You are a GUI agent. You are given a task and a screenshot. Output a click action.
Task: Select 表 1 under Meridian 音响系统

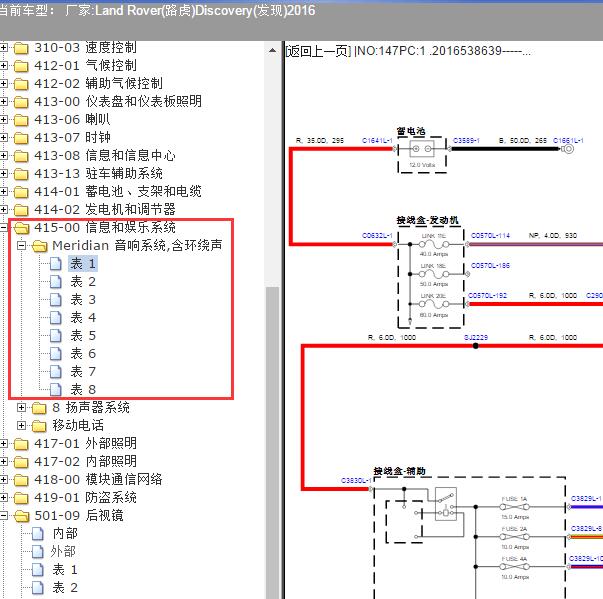(83, 264)
